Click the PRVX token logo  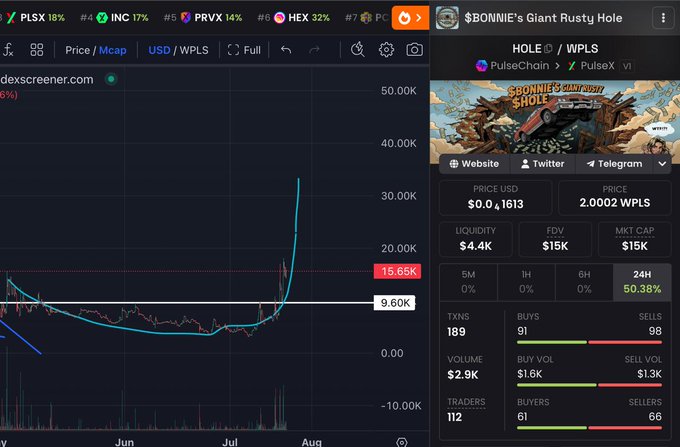point(186,18)
